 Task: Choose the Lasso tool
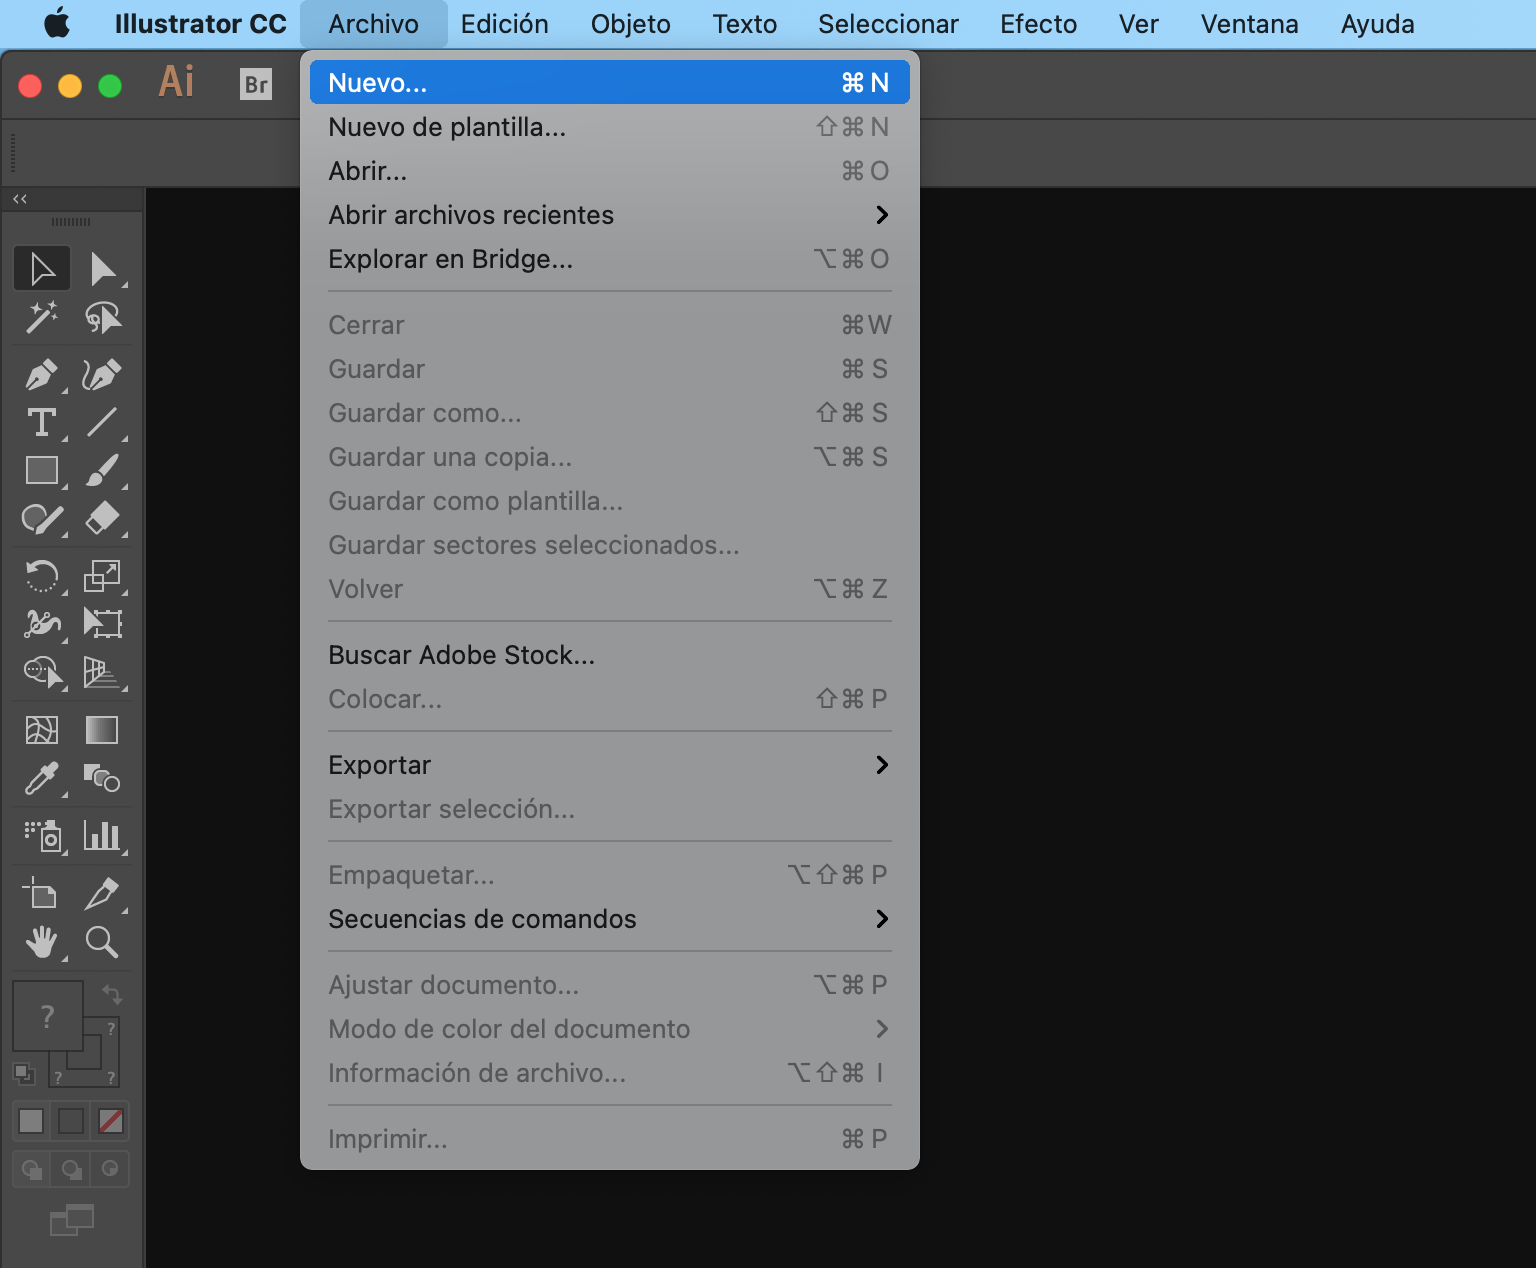[102, 318]
